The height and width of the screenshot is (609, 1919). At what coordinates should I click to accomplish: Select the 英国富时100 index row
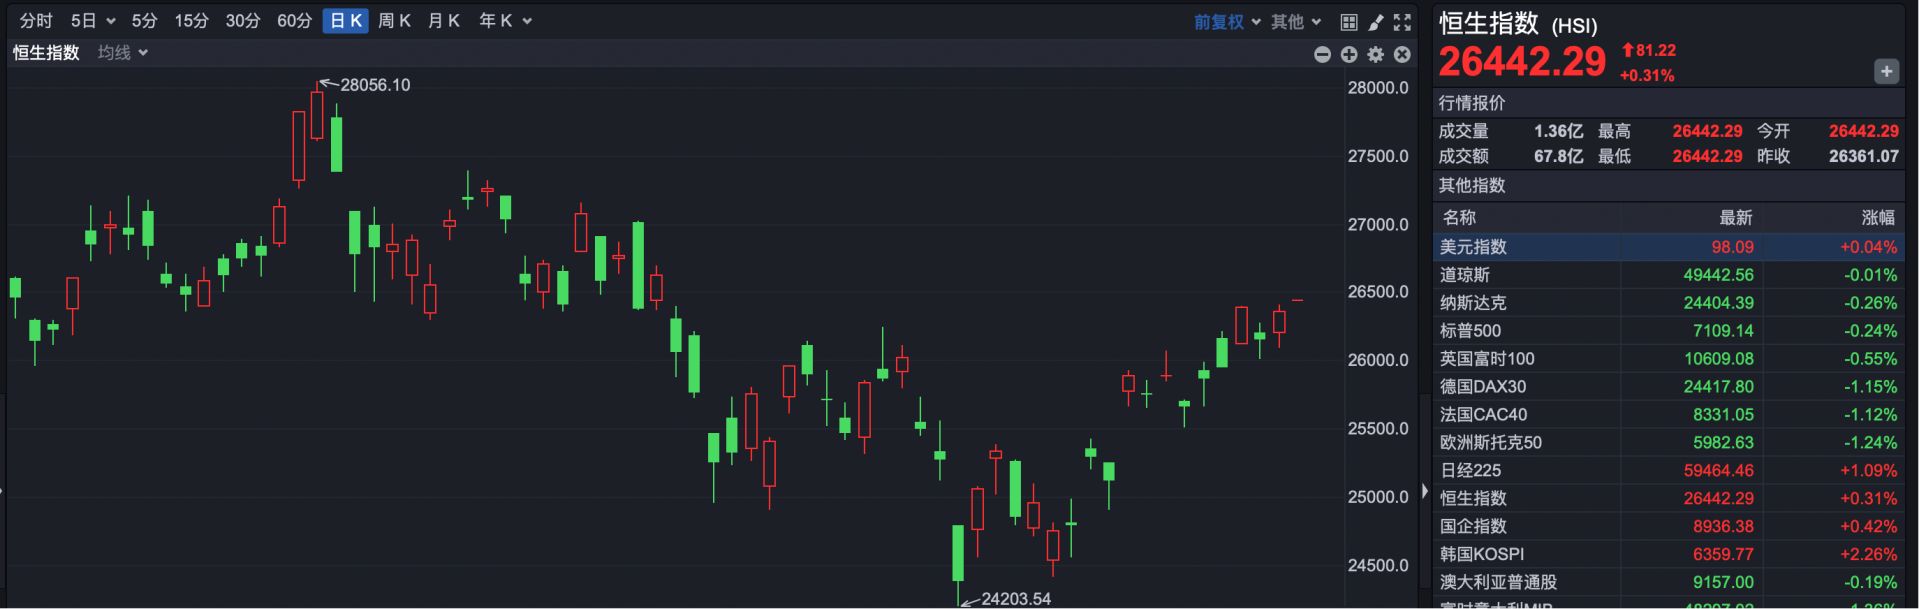click(1668, 359)
